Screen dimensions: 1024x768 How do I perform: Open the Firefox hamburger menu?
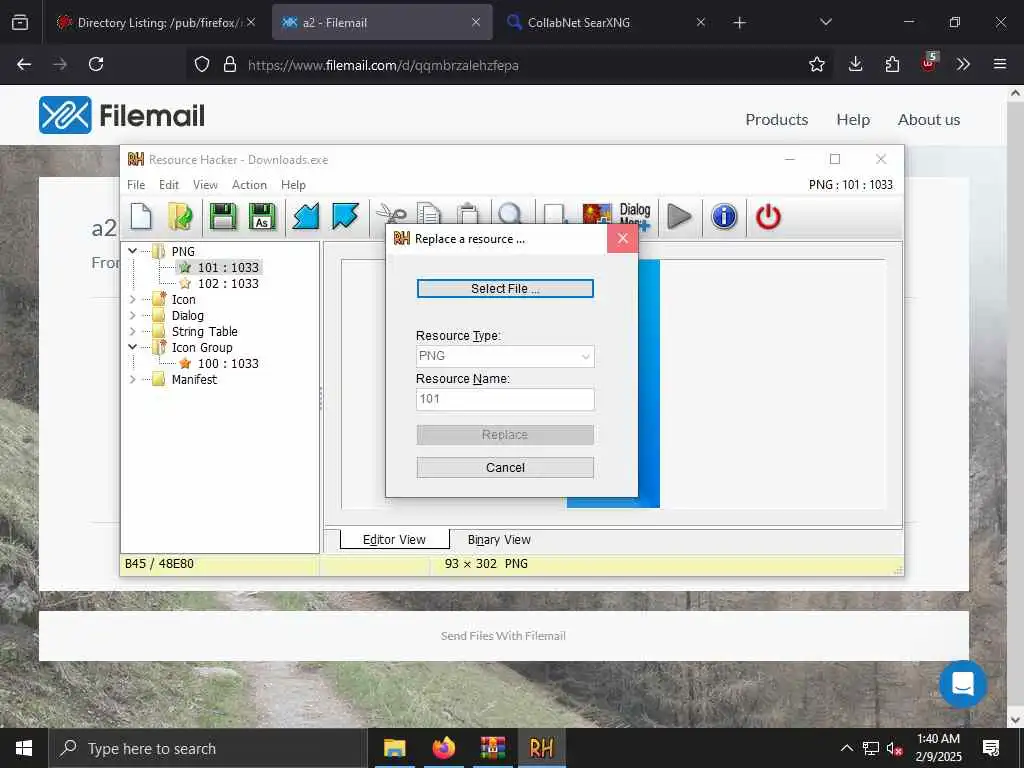coord(999,64)
